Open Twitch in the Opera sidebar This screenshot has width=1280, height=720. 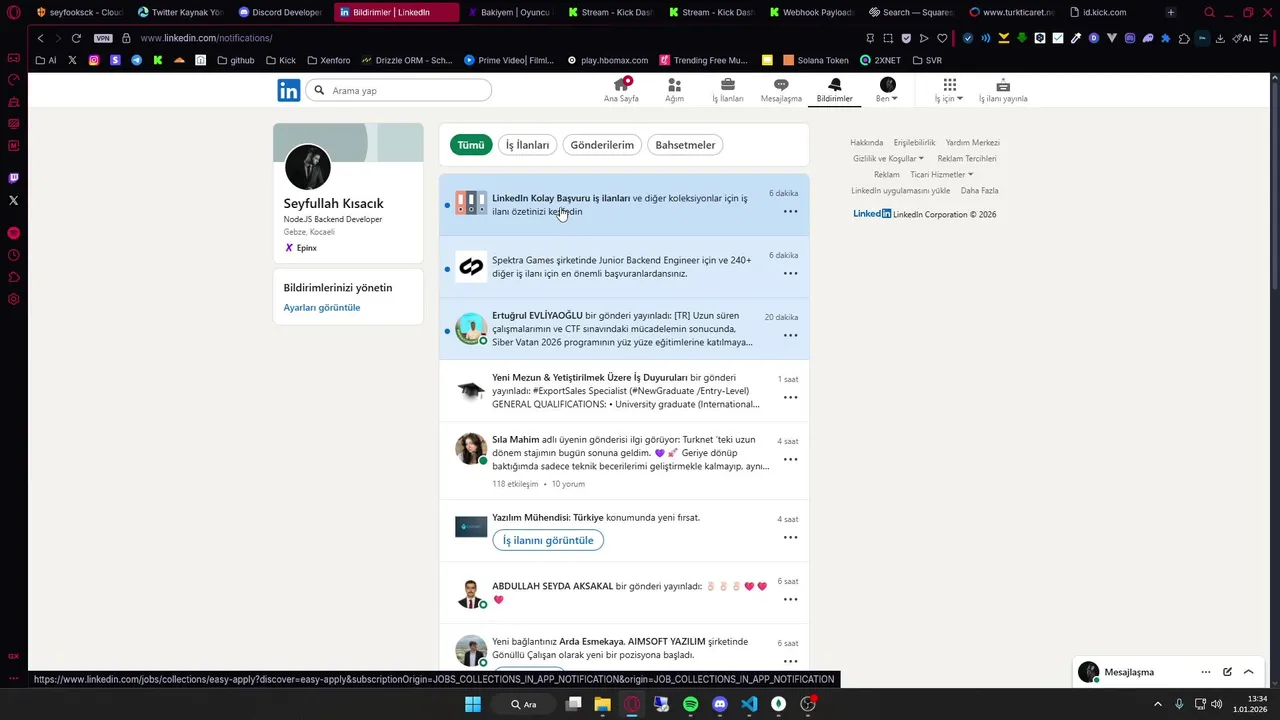click(13, 178)
